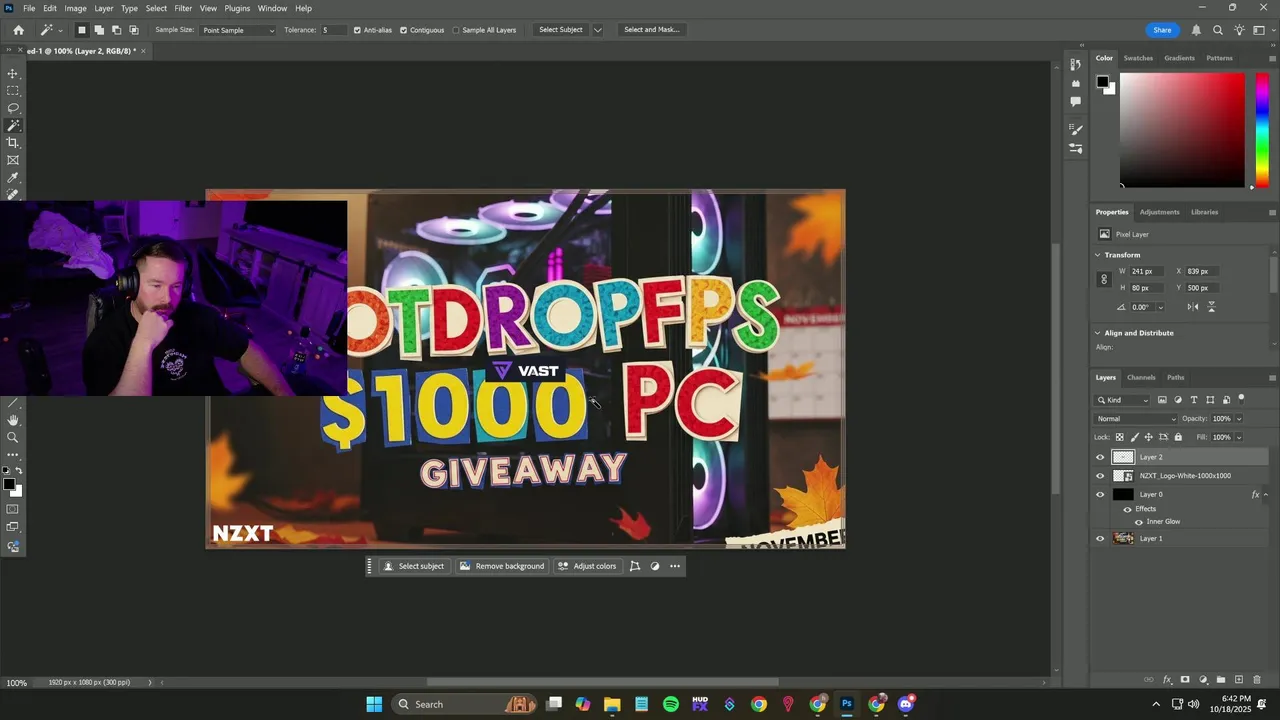This screenshot has height=720, width=1280.
Task: Add a layer mask icon
Action: 1185,680
